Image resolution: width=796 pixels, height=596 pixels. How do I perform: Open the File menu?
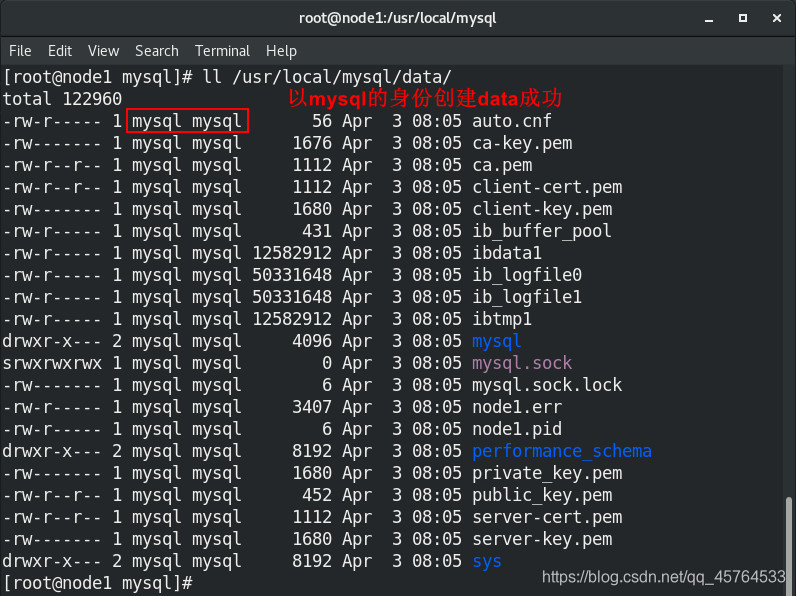[20, 51]
